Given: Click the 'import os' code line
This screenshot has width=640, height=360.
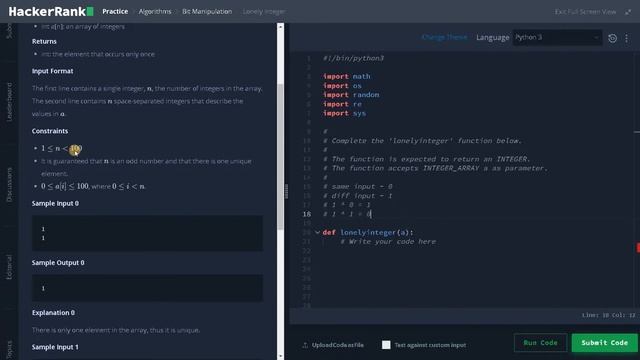Looking at the screenshot, I should pyautogui.click(x=342, y=86).
